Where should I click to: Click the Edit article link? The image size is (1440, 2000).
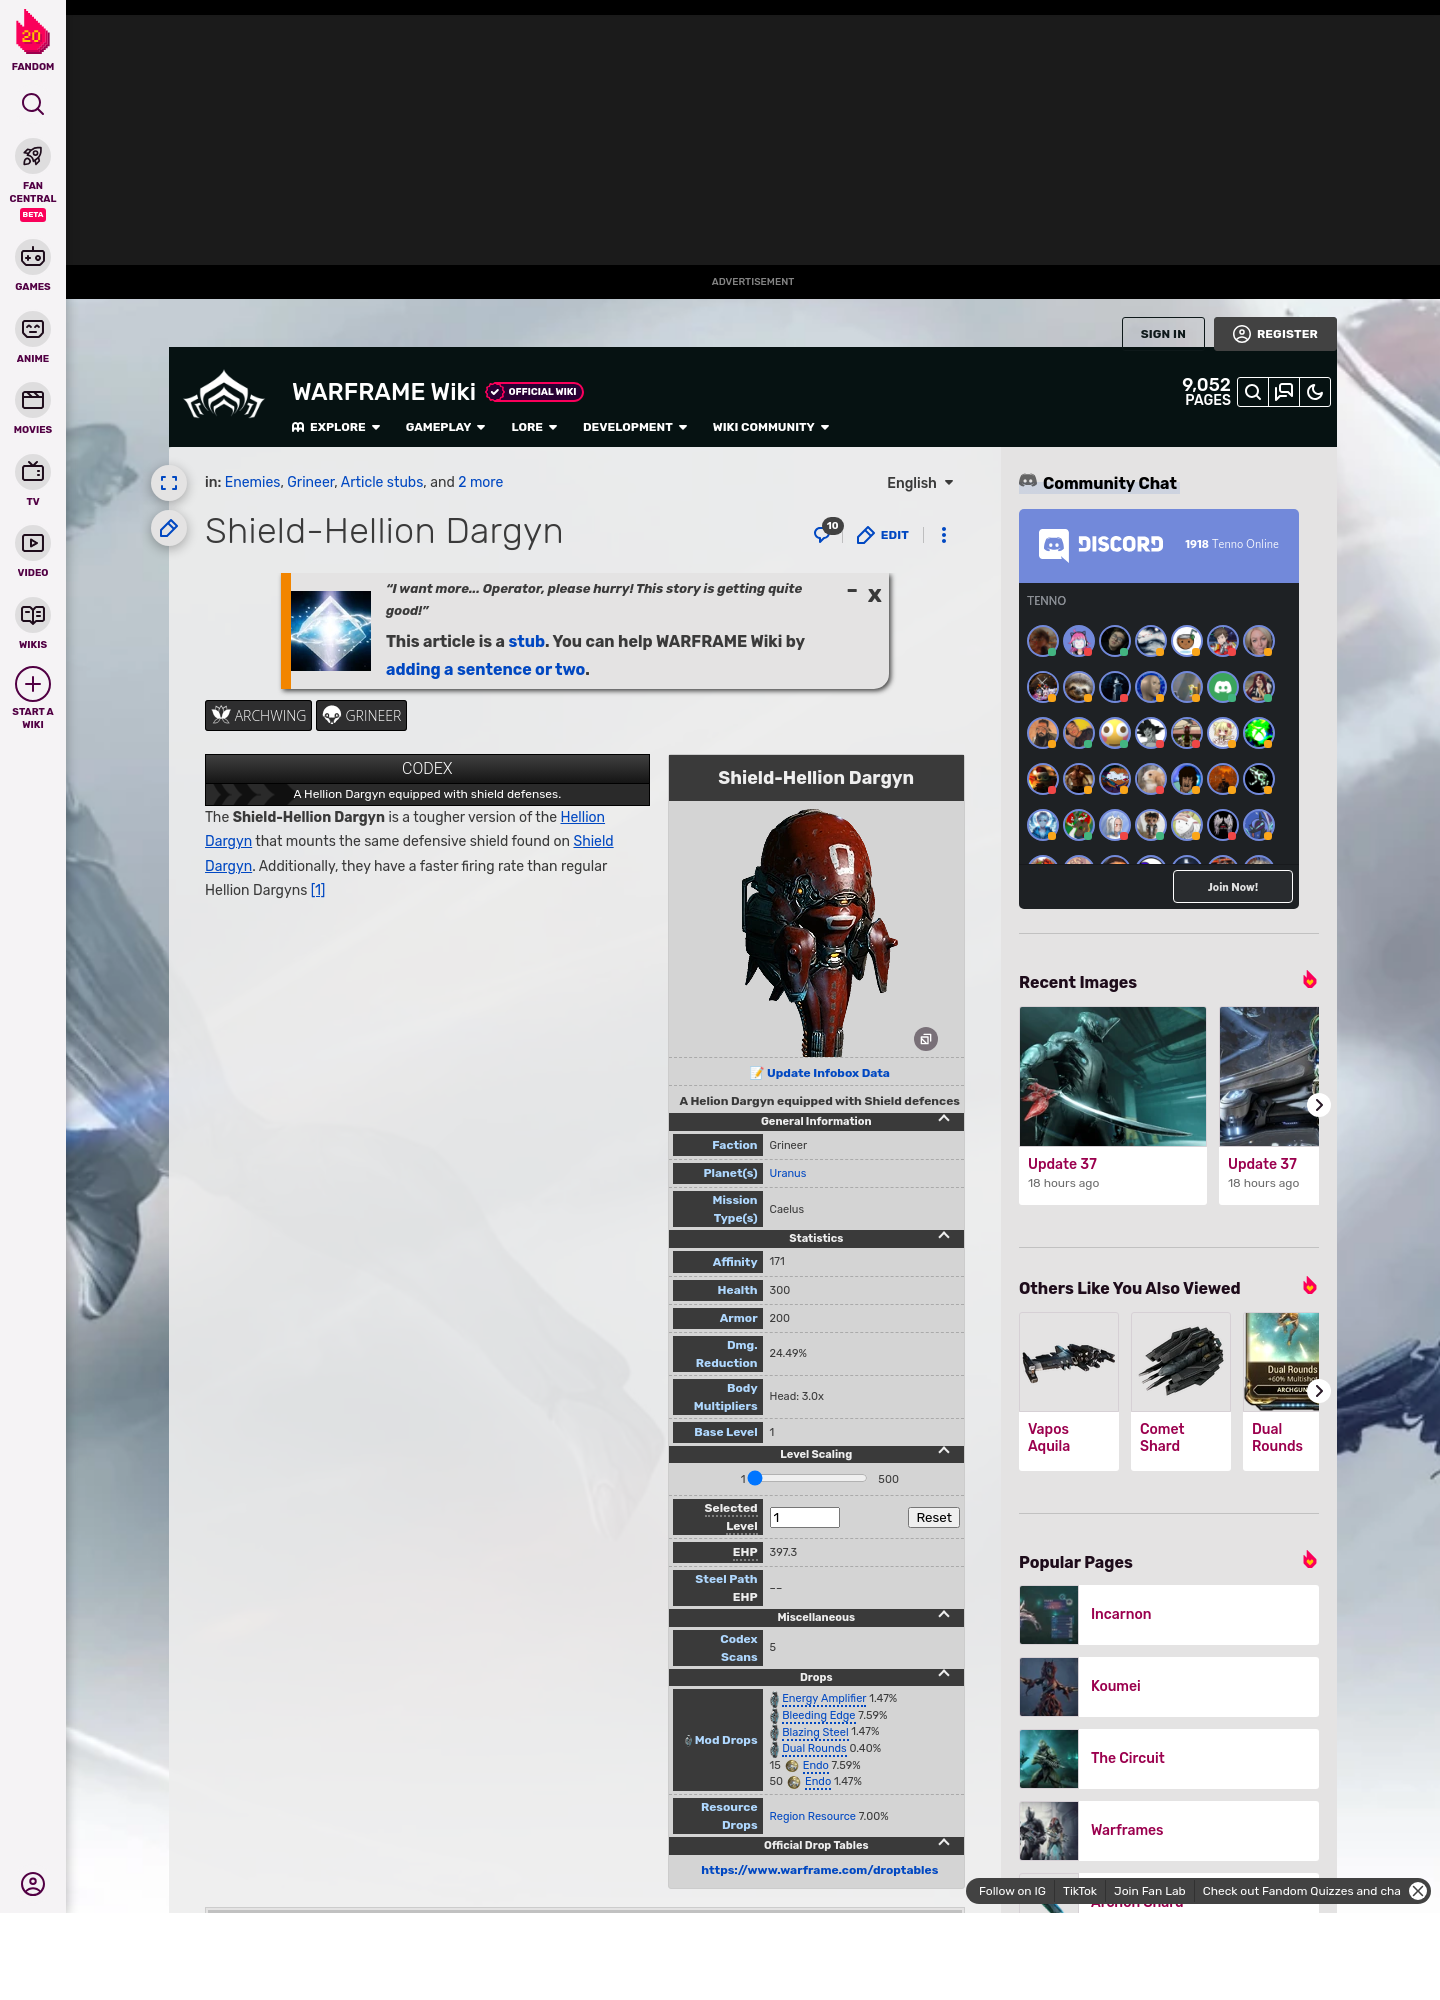click(883, 535)
